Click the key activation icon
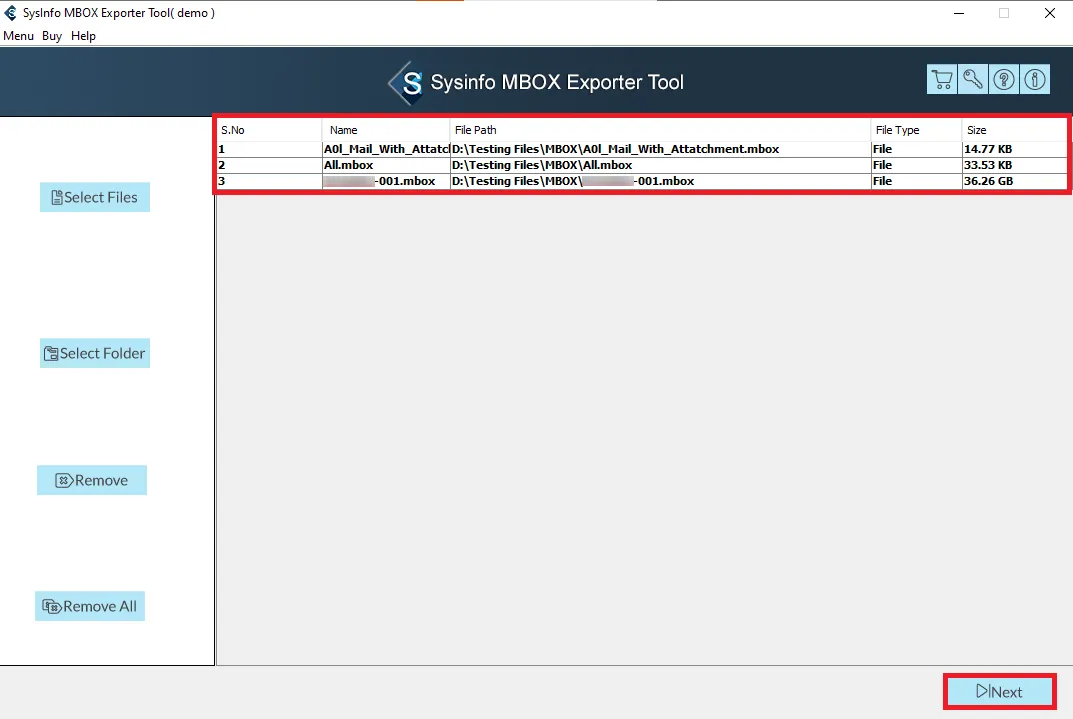The height and width of the screenshot is (719, 1073). coord(972,79)
